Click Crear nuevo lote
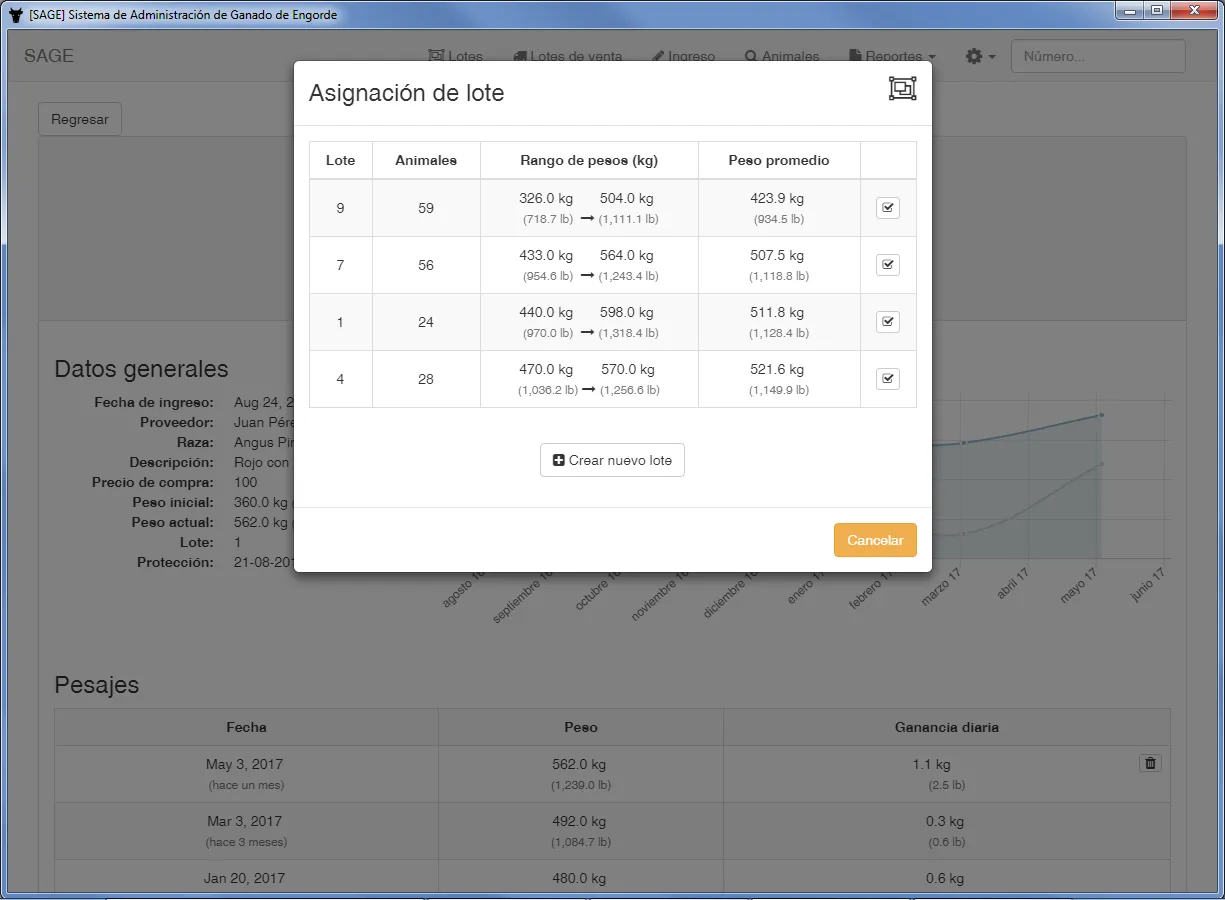This screenshot has height=900, width=1225. [x=612, y=460]
